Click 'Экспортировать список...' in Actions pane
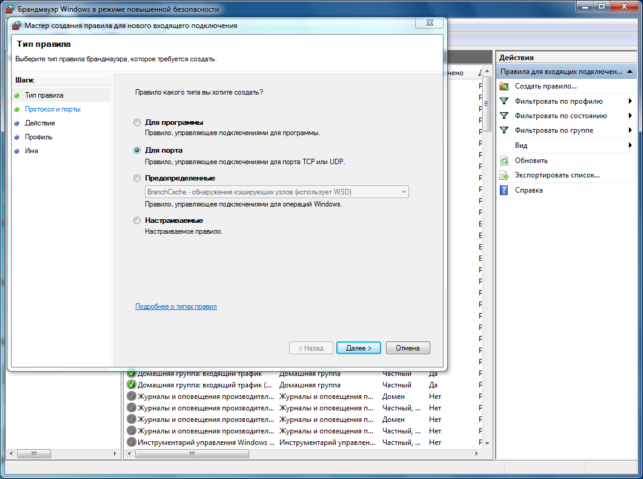 click(x=557, y=175)
